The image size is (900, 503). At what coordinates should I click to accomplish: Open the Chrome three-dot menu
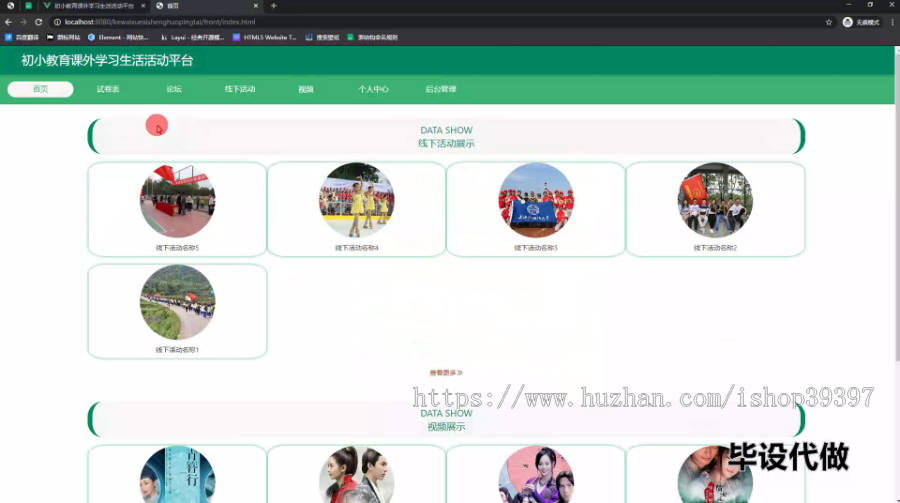[x=892, y=22]
